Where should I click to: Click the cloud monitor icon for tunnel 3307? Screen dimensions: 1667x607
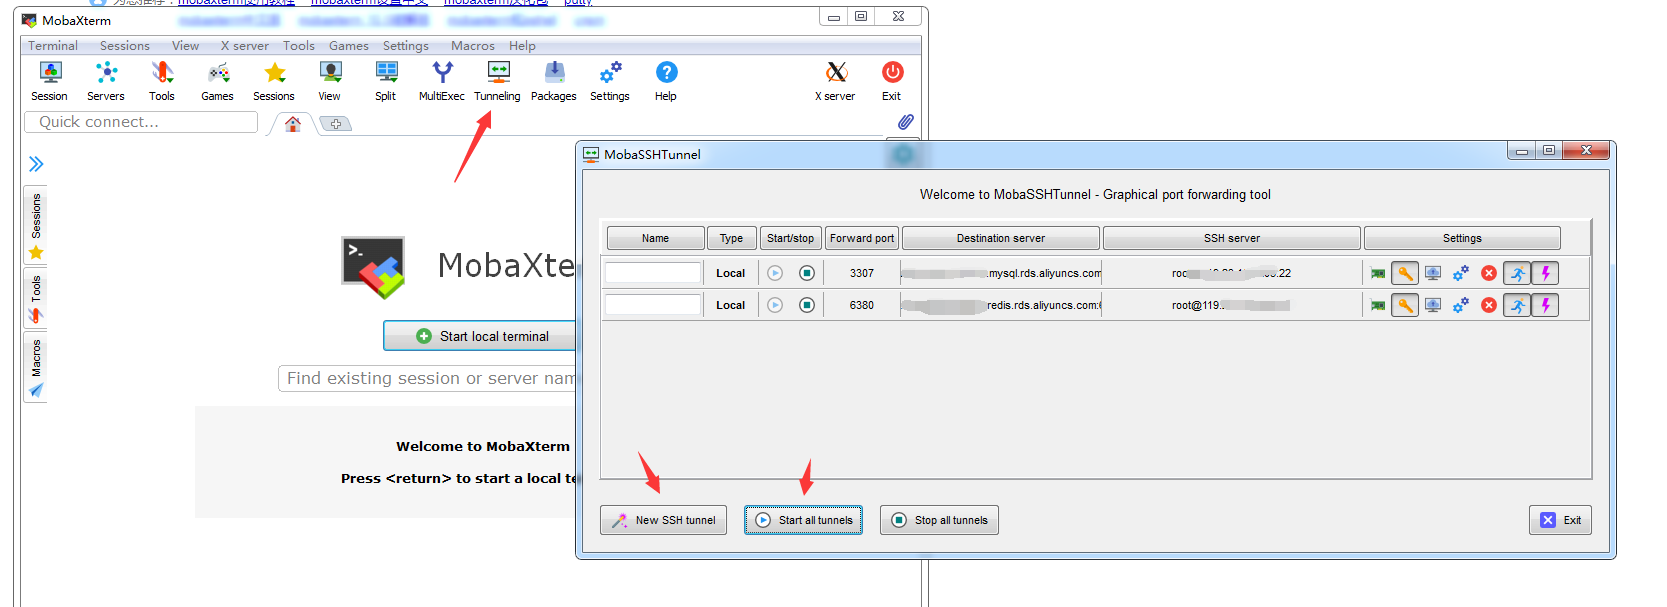pos(1433,273)
